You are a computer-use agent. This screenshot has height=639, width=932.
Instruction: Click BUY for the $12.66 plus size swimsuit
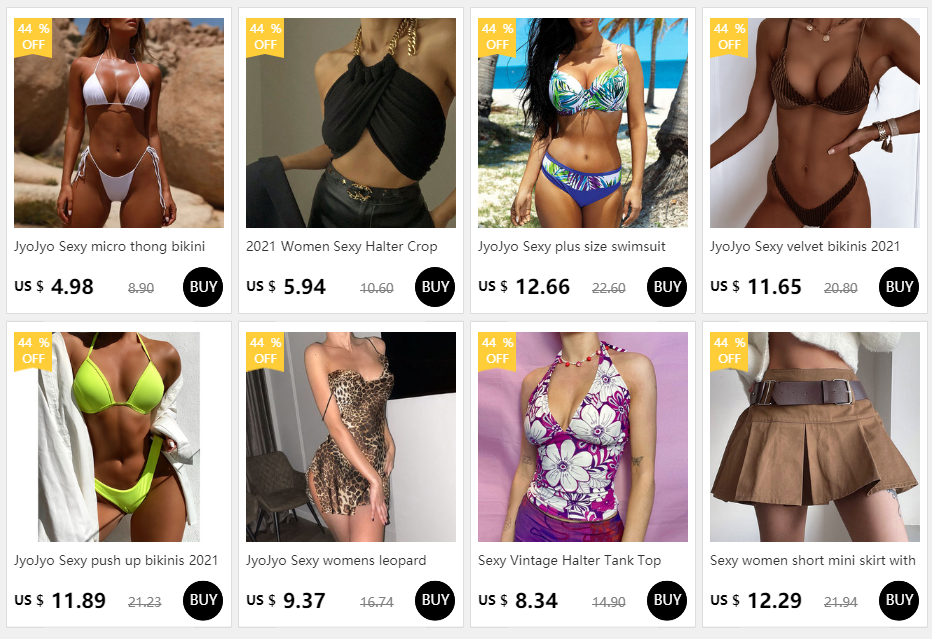tap(666, 287)
